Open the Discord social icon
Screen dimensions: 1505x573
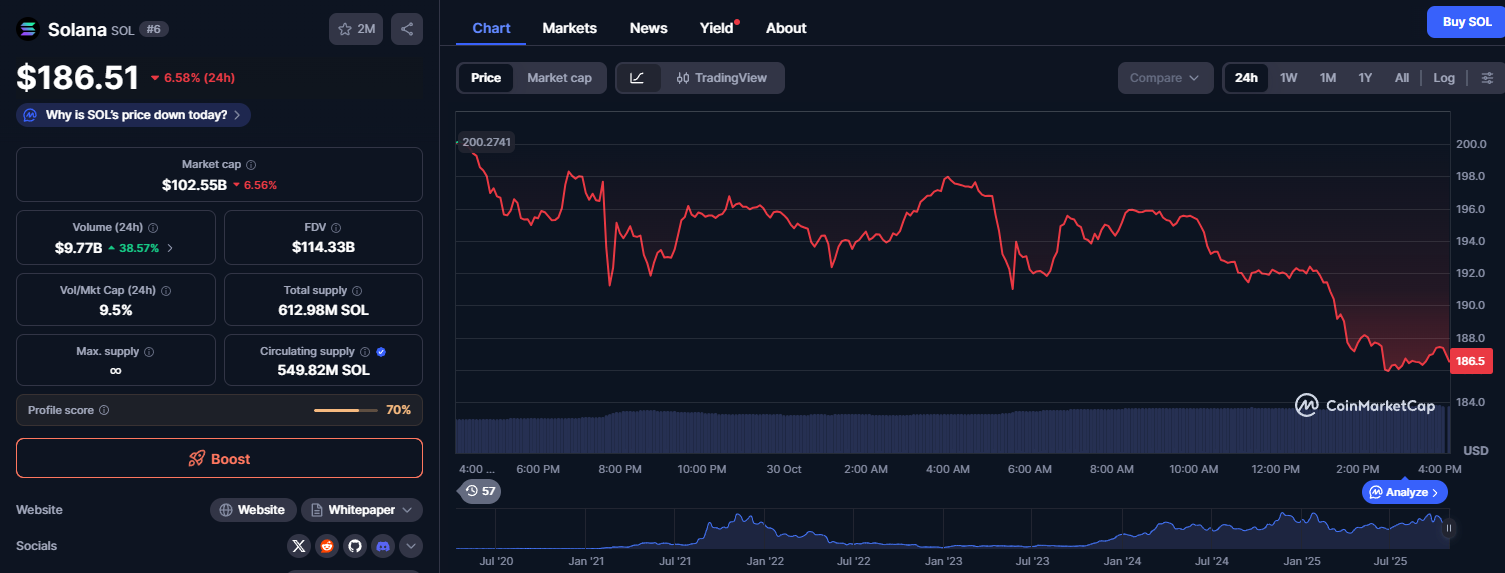[x=383, y=546]
